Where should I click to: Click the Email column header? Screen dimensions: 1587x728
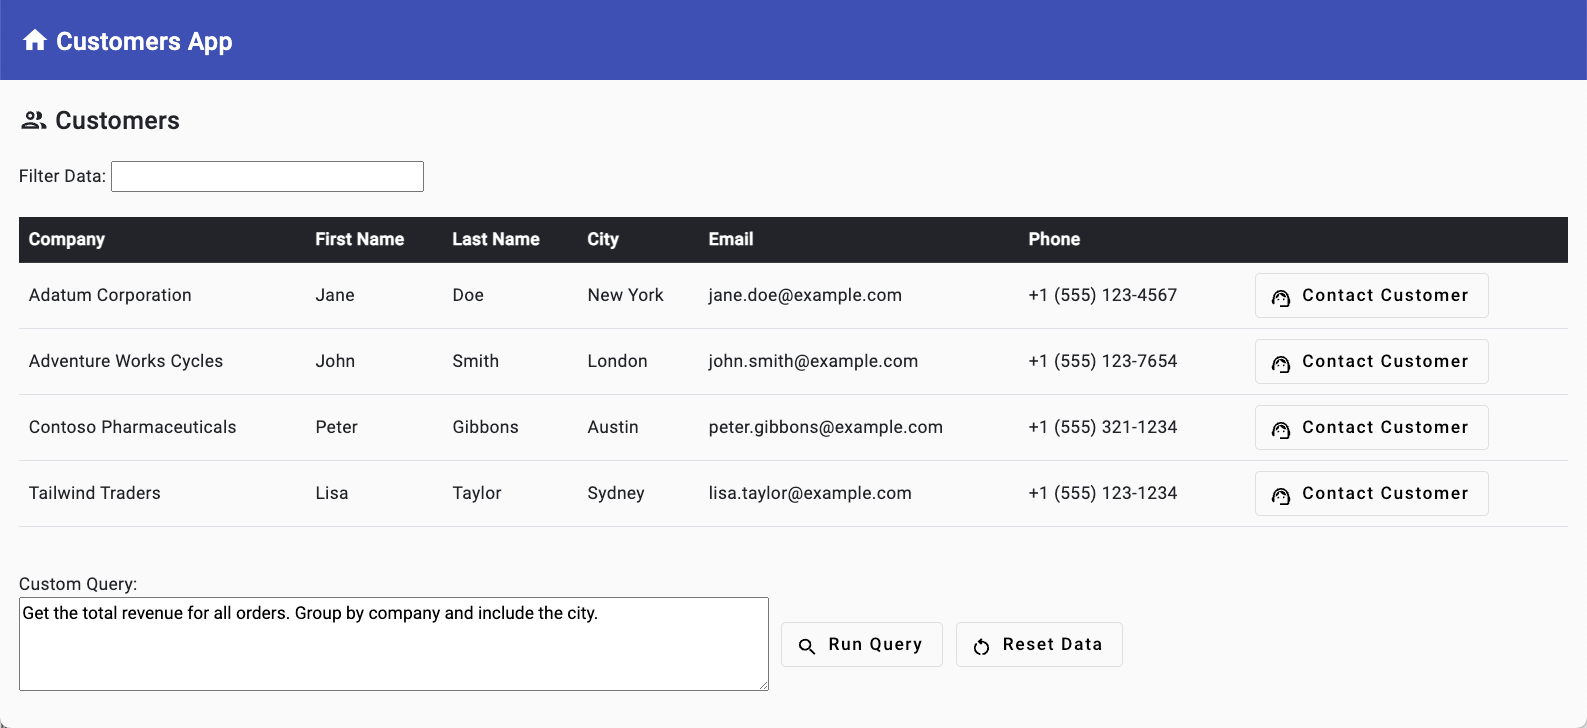point(731,239)
